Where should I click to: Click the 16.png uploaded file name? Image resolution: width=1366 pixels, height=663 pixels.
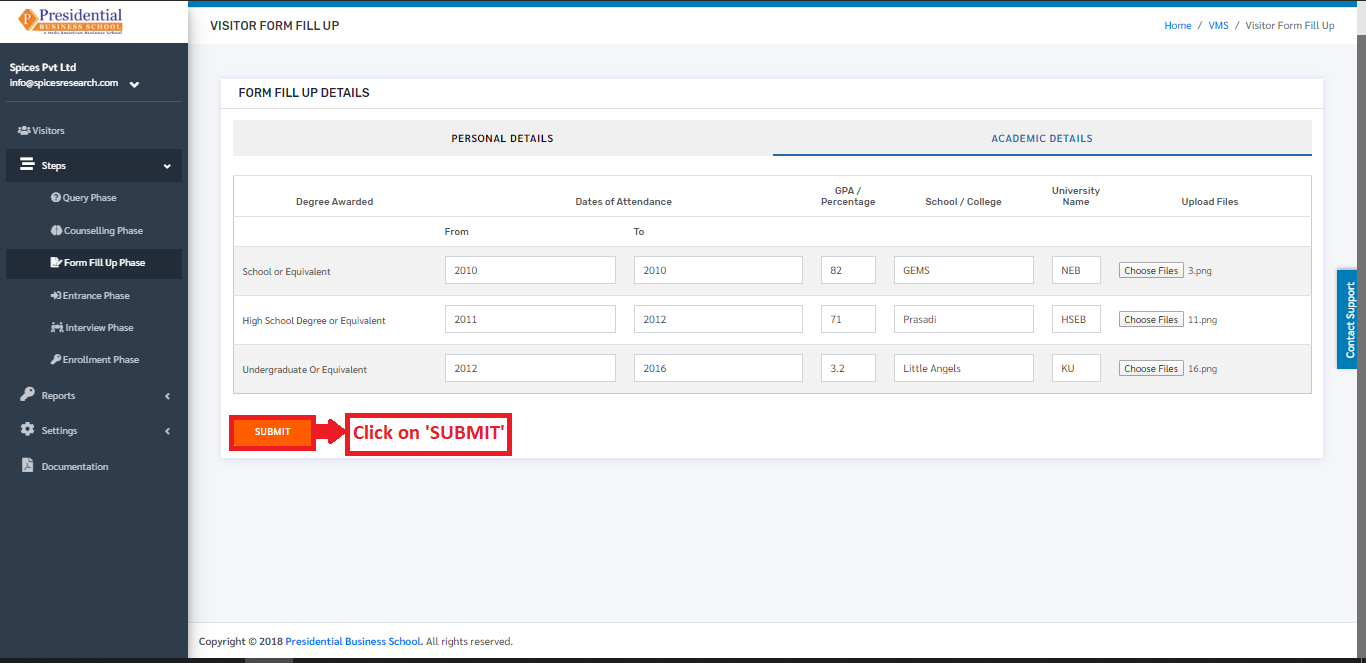click(1202, 369)
